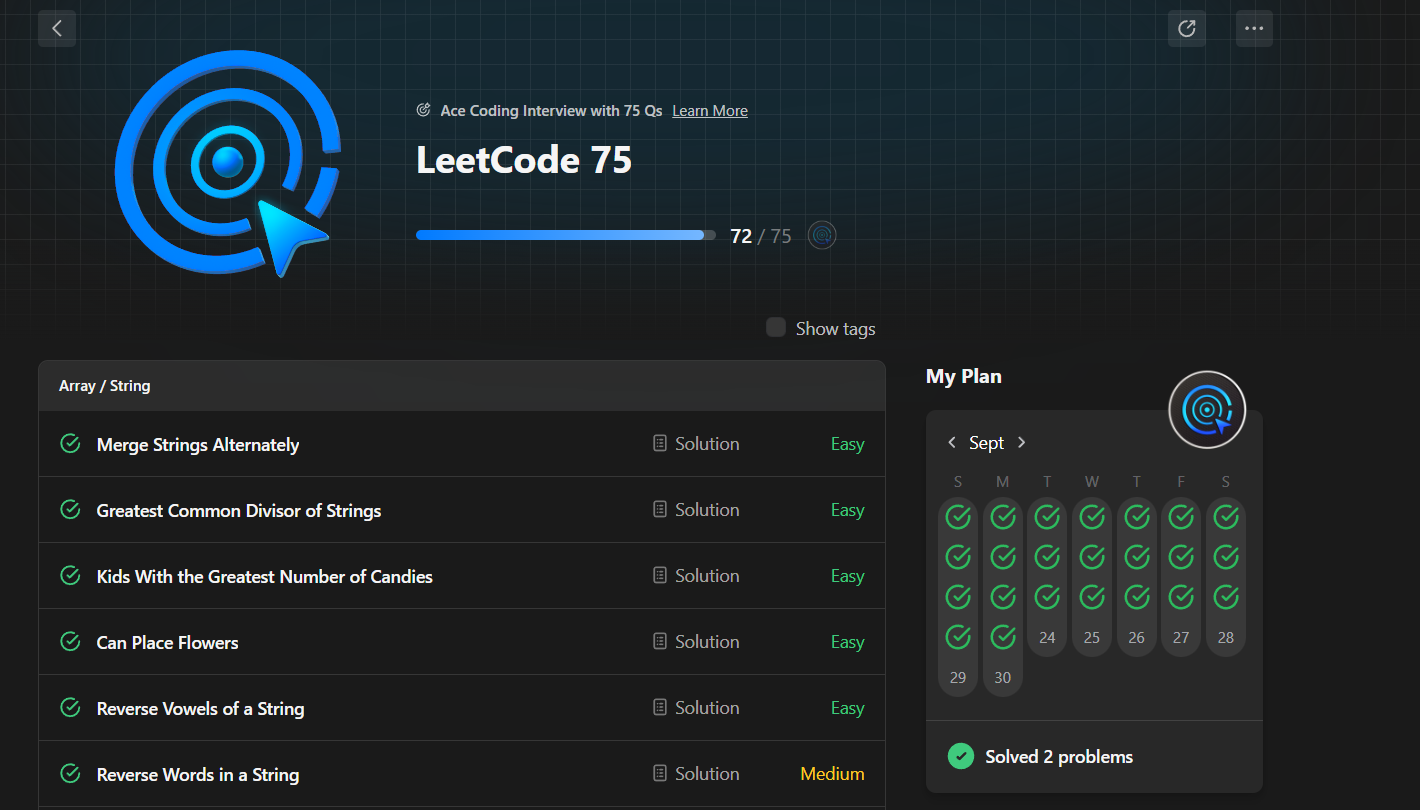Click the document icon in Merge Strings Alternately row

660,443
